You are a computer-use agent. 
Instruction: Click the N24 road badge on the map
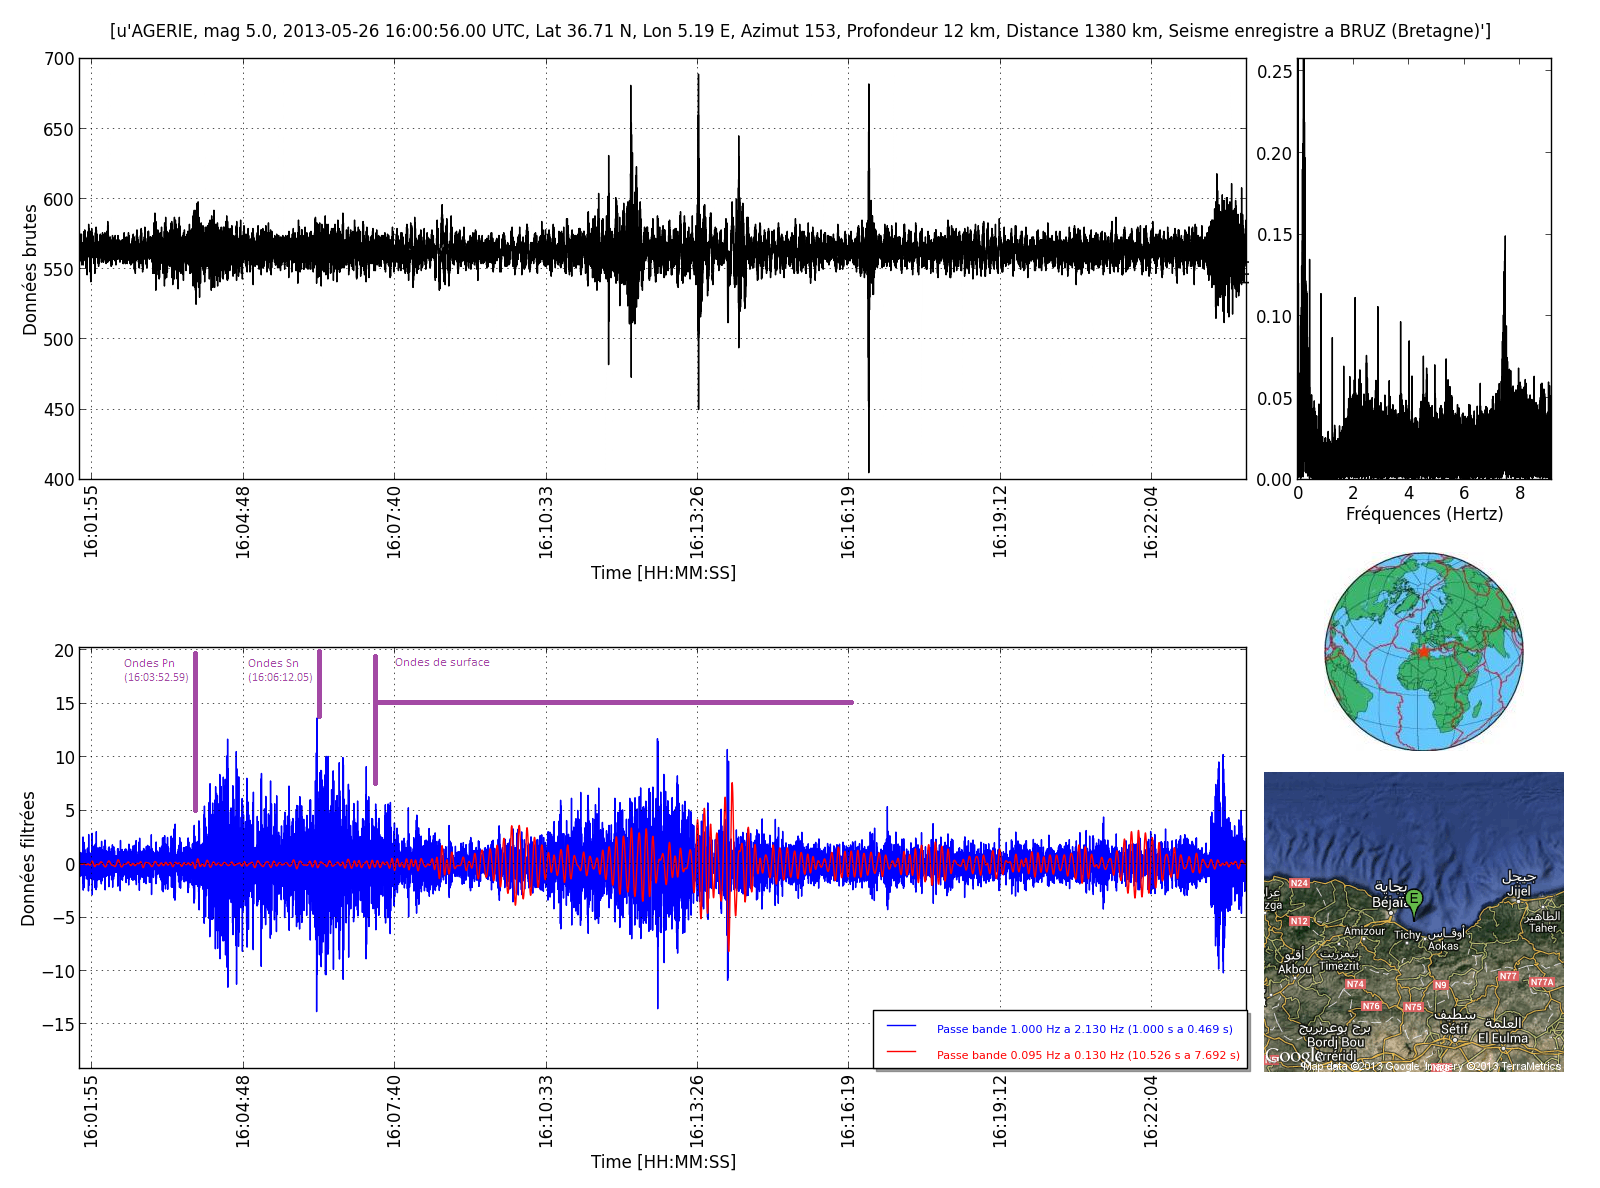(x=1299, y=883)
